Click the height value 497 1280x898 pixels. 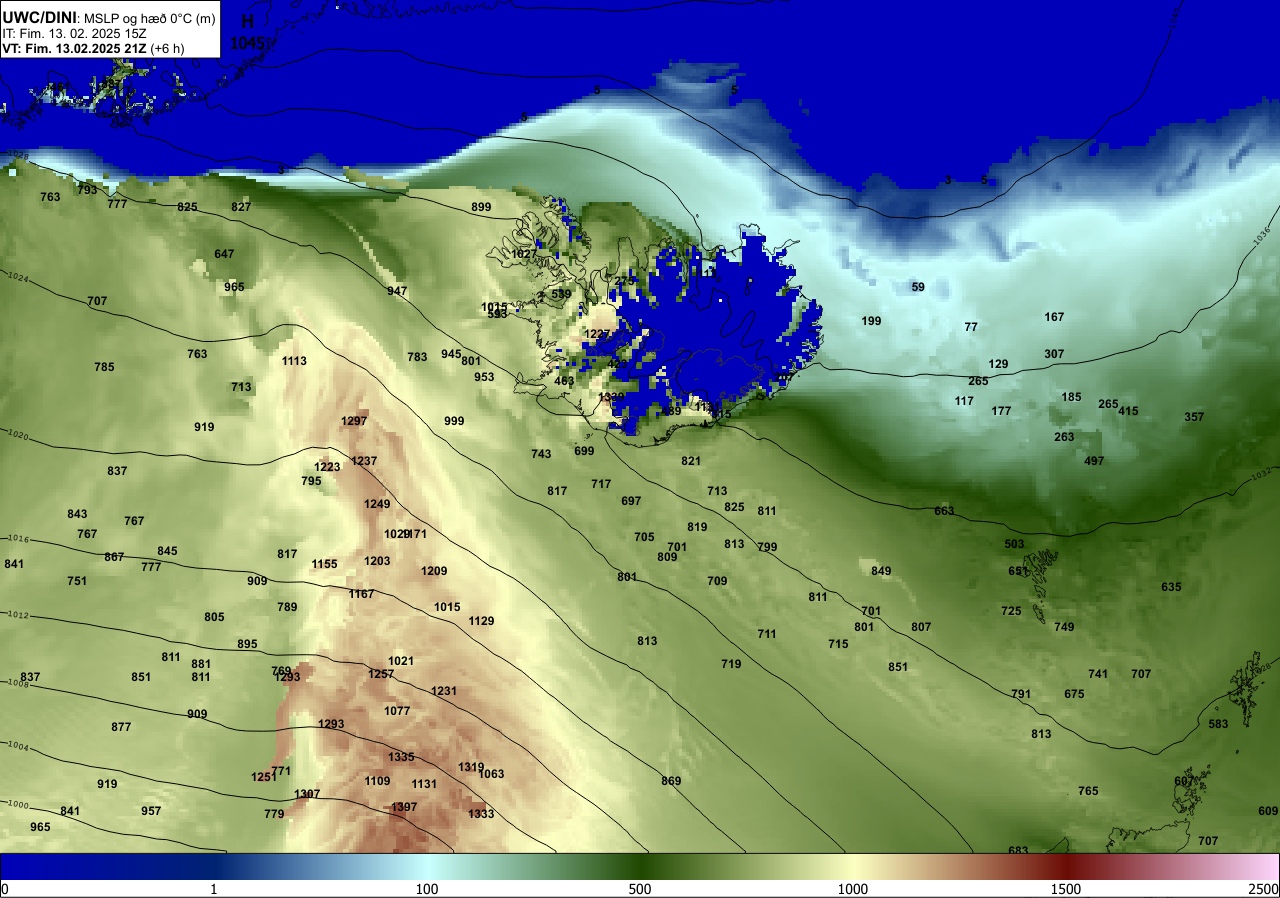[x=1094, y=461]
